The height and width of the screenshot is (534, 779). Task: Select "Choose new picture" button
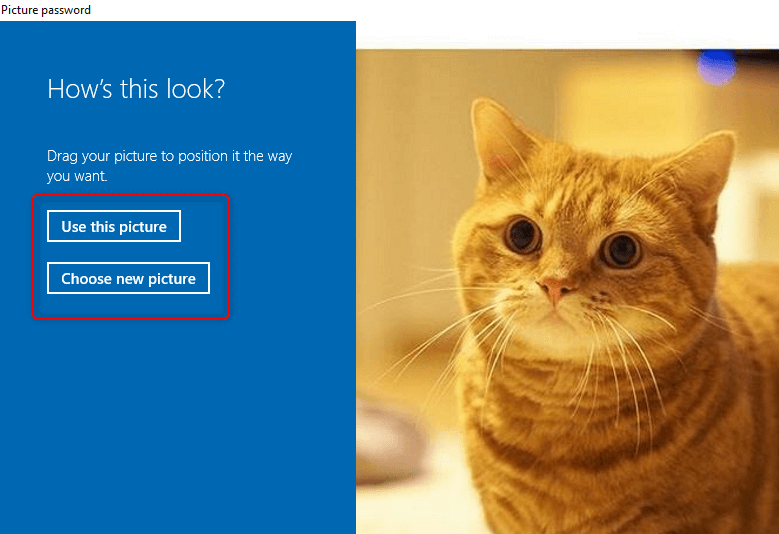click(128, 279)
